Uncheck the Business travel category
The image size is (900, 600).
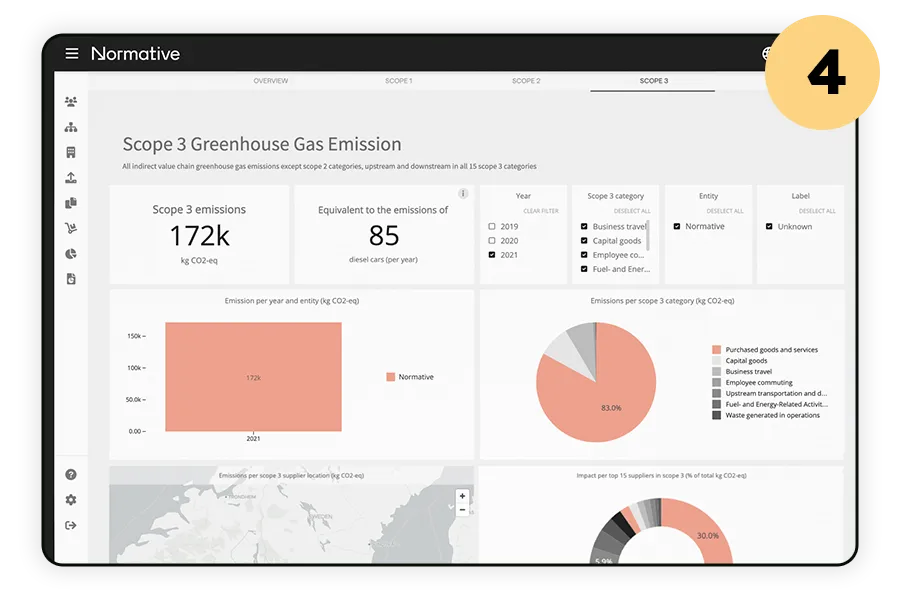584,226
